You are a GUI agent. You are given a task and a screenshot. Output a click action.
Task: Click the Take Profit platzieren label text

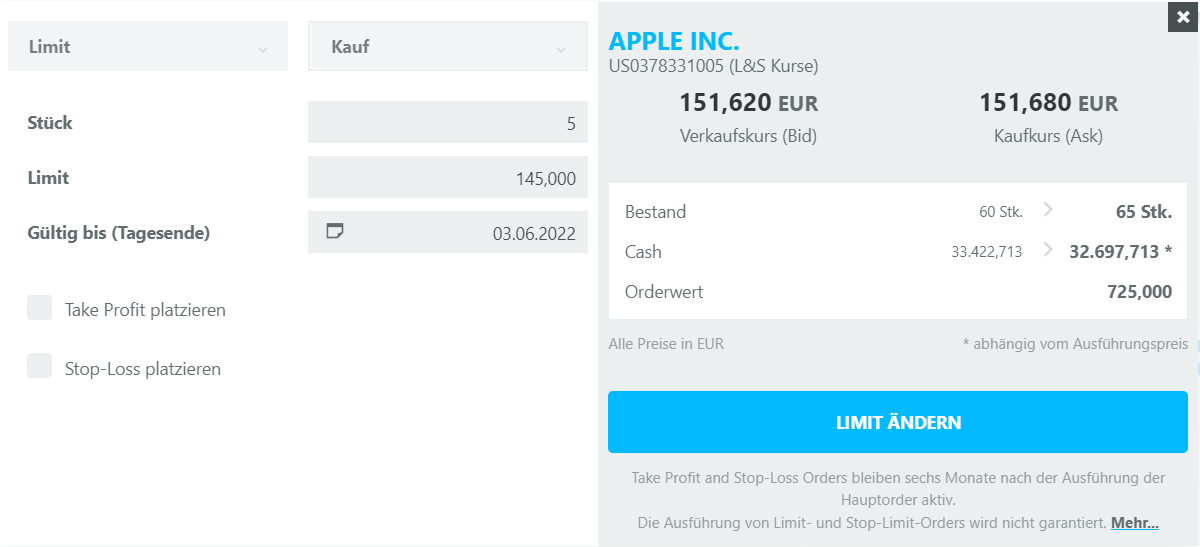pos(145,310)
